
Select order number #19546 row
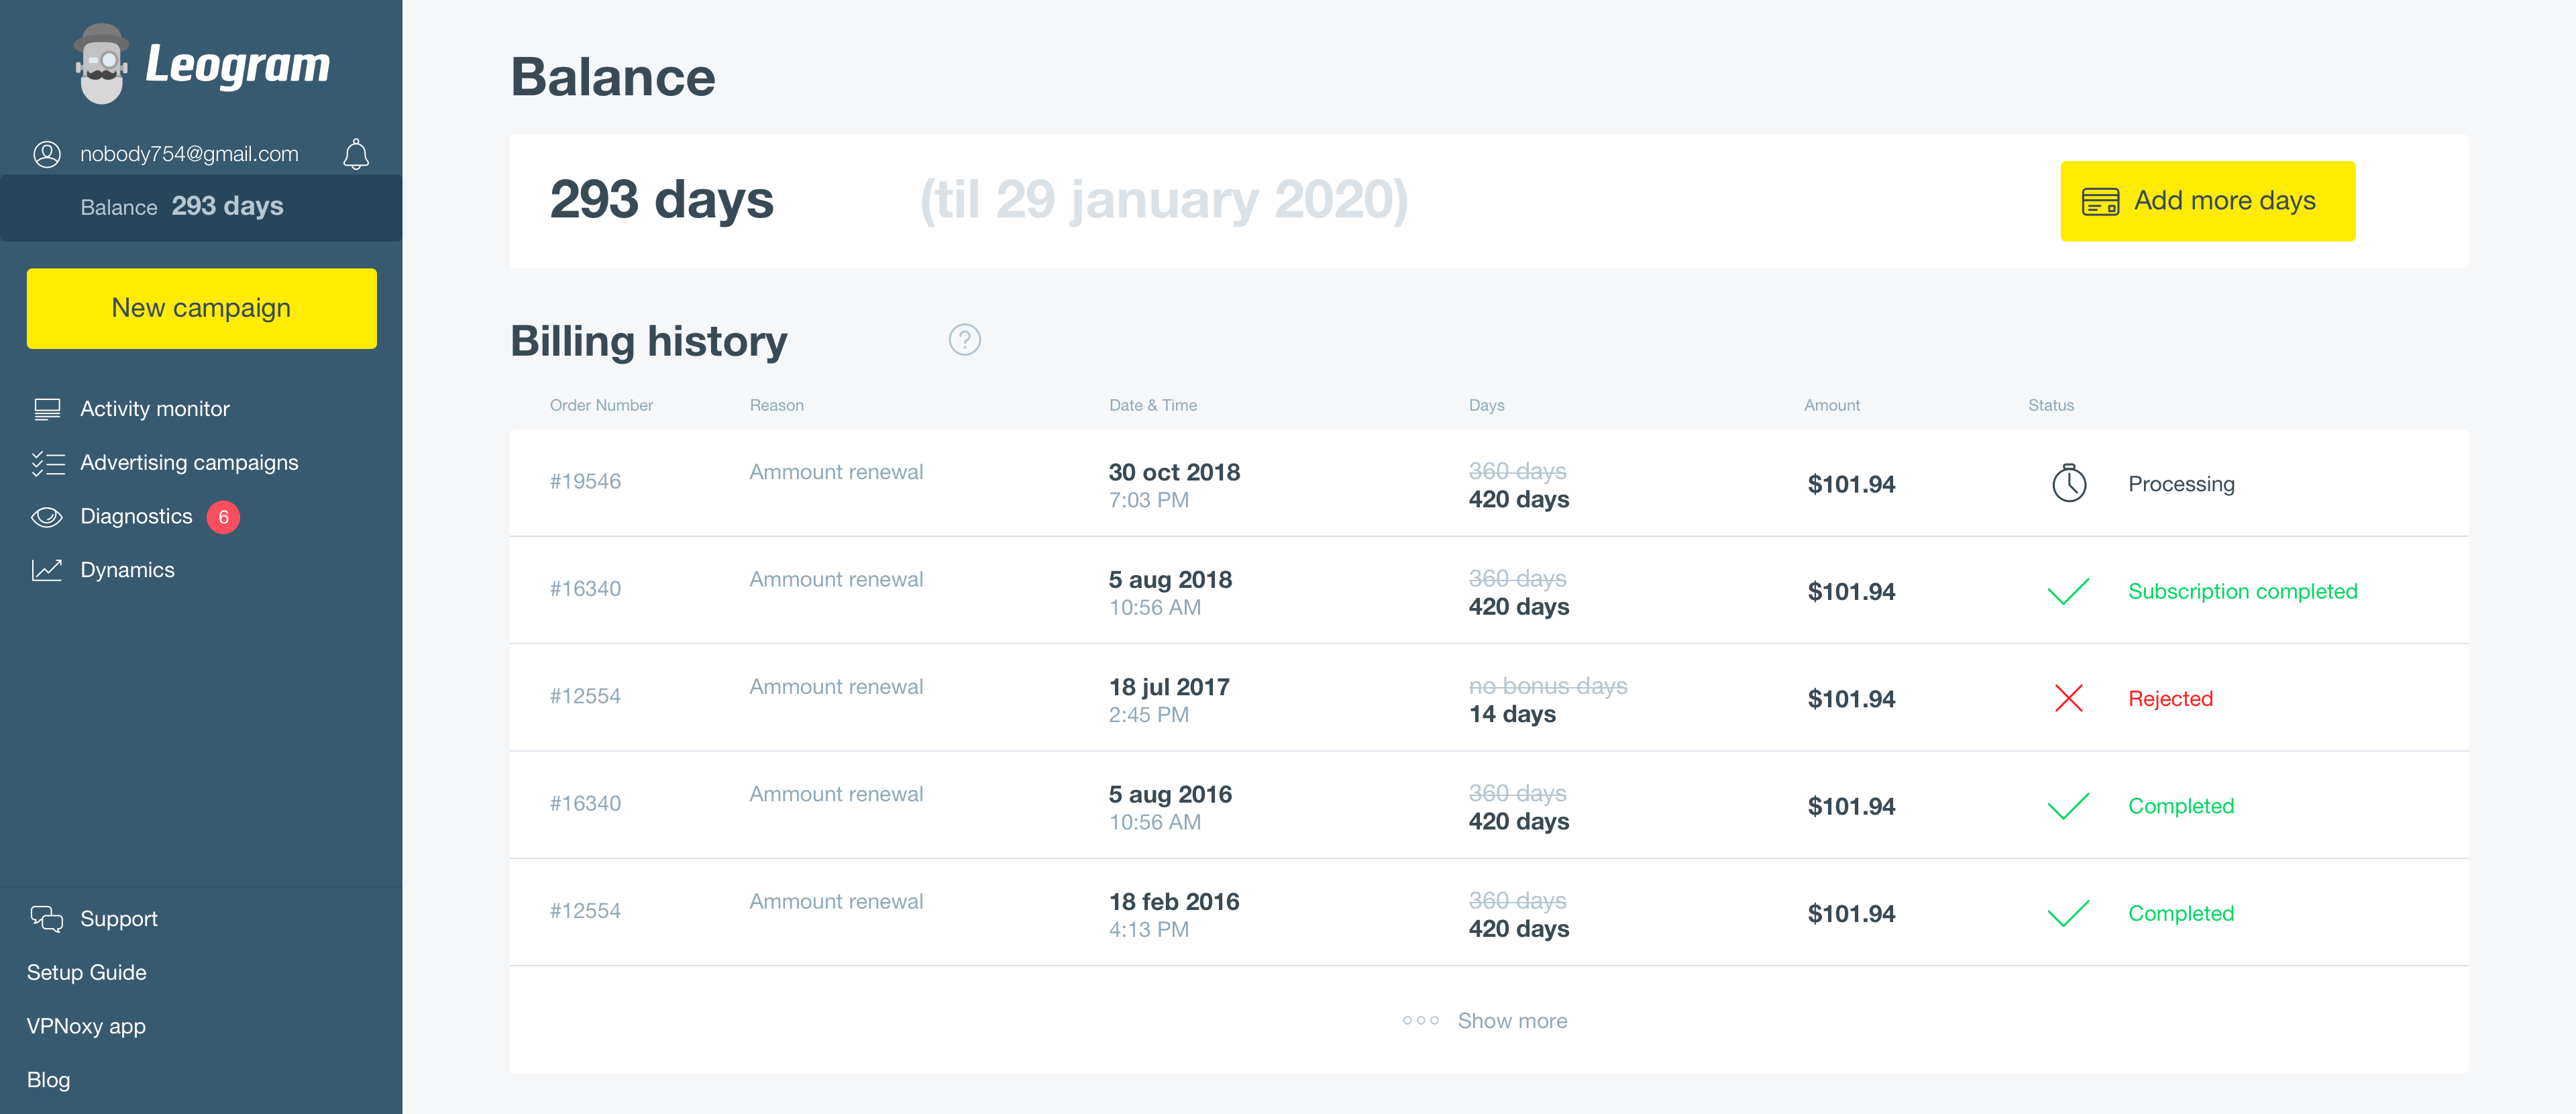(585, 482)
